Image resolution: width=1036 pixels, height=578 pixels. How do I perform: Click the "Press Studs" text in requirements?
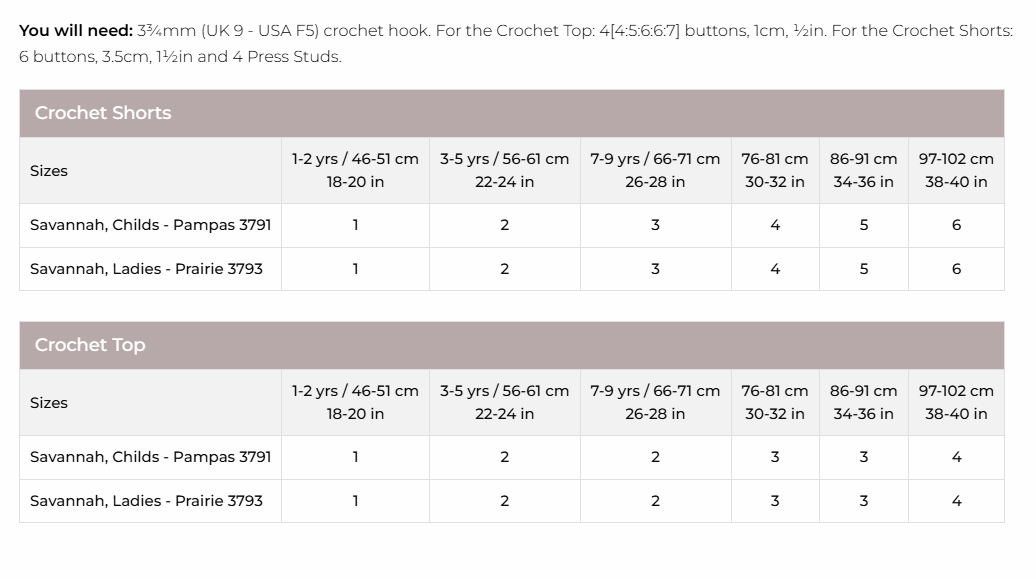coord(295,57)
